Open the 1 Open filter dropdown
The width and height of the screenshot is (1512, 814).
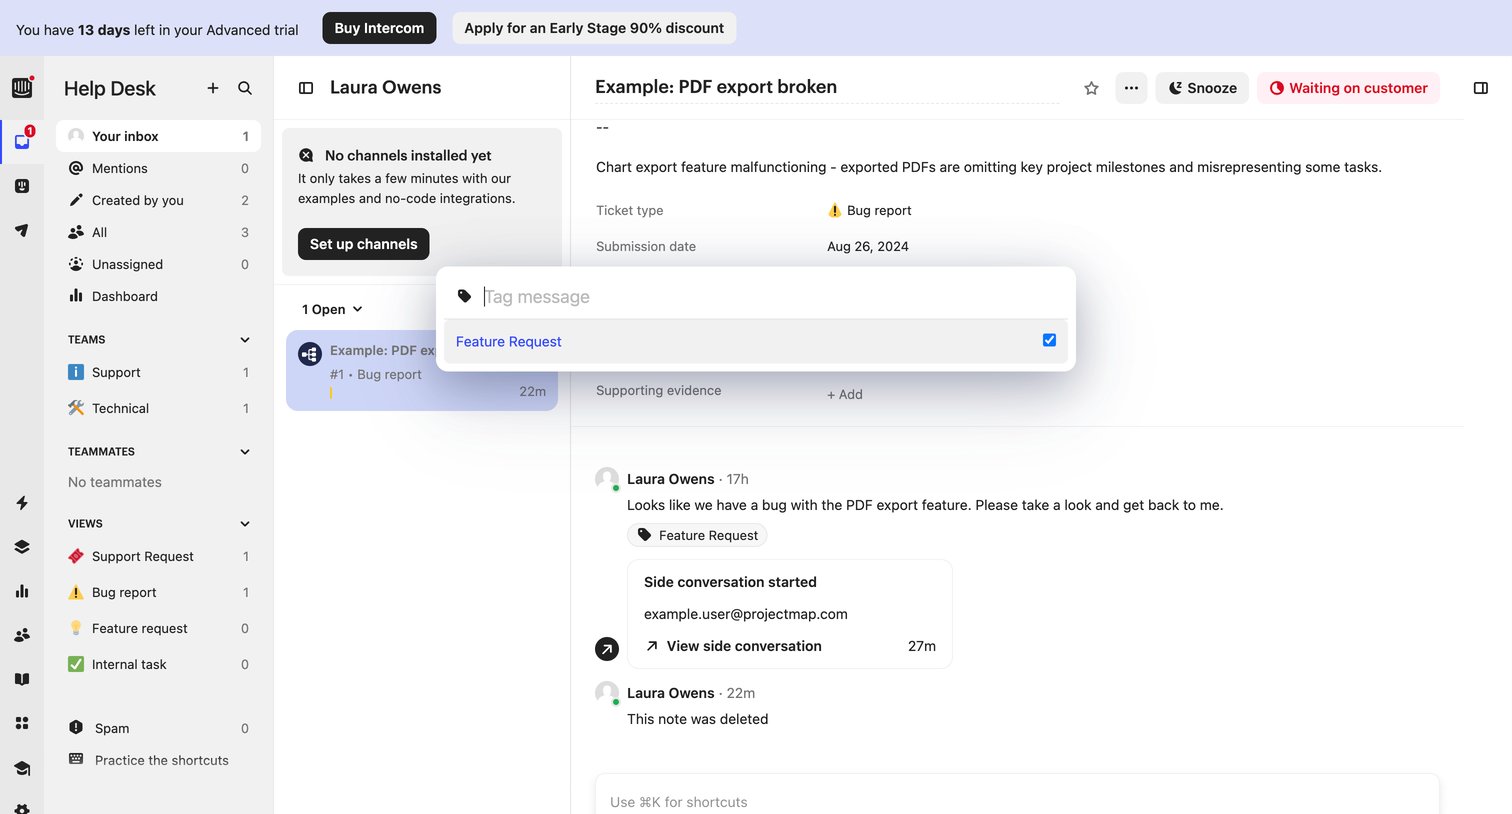click(x=332, y=309)
